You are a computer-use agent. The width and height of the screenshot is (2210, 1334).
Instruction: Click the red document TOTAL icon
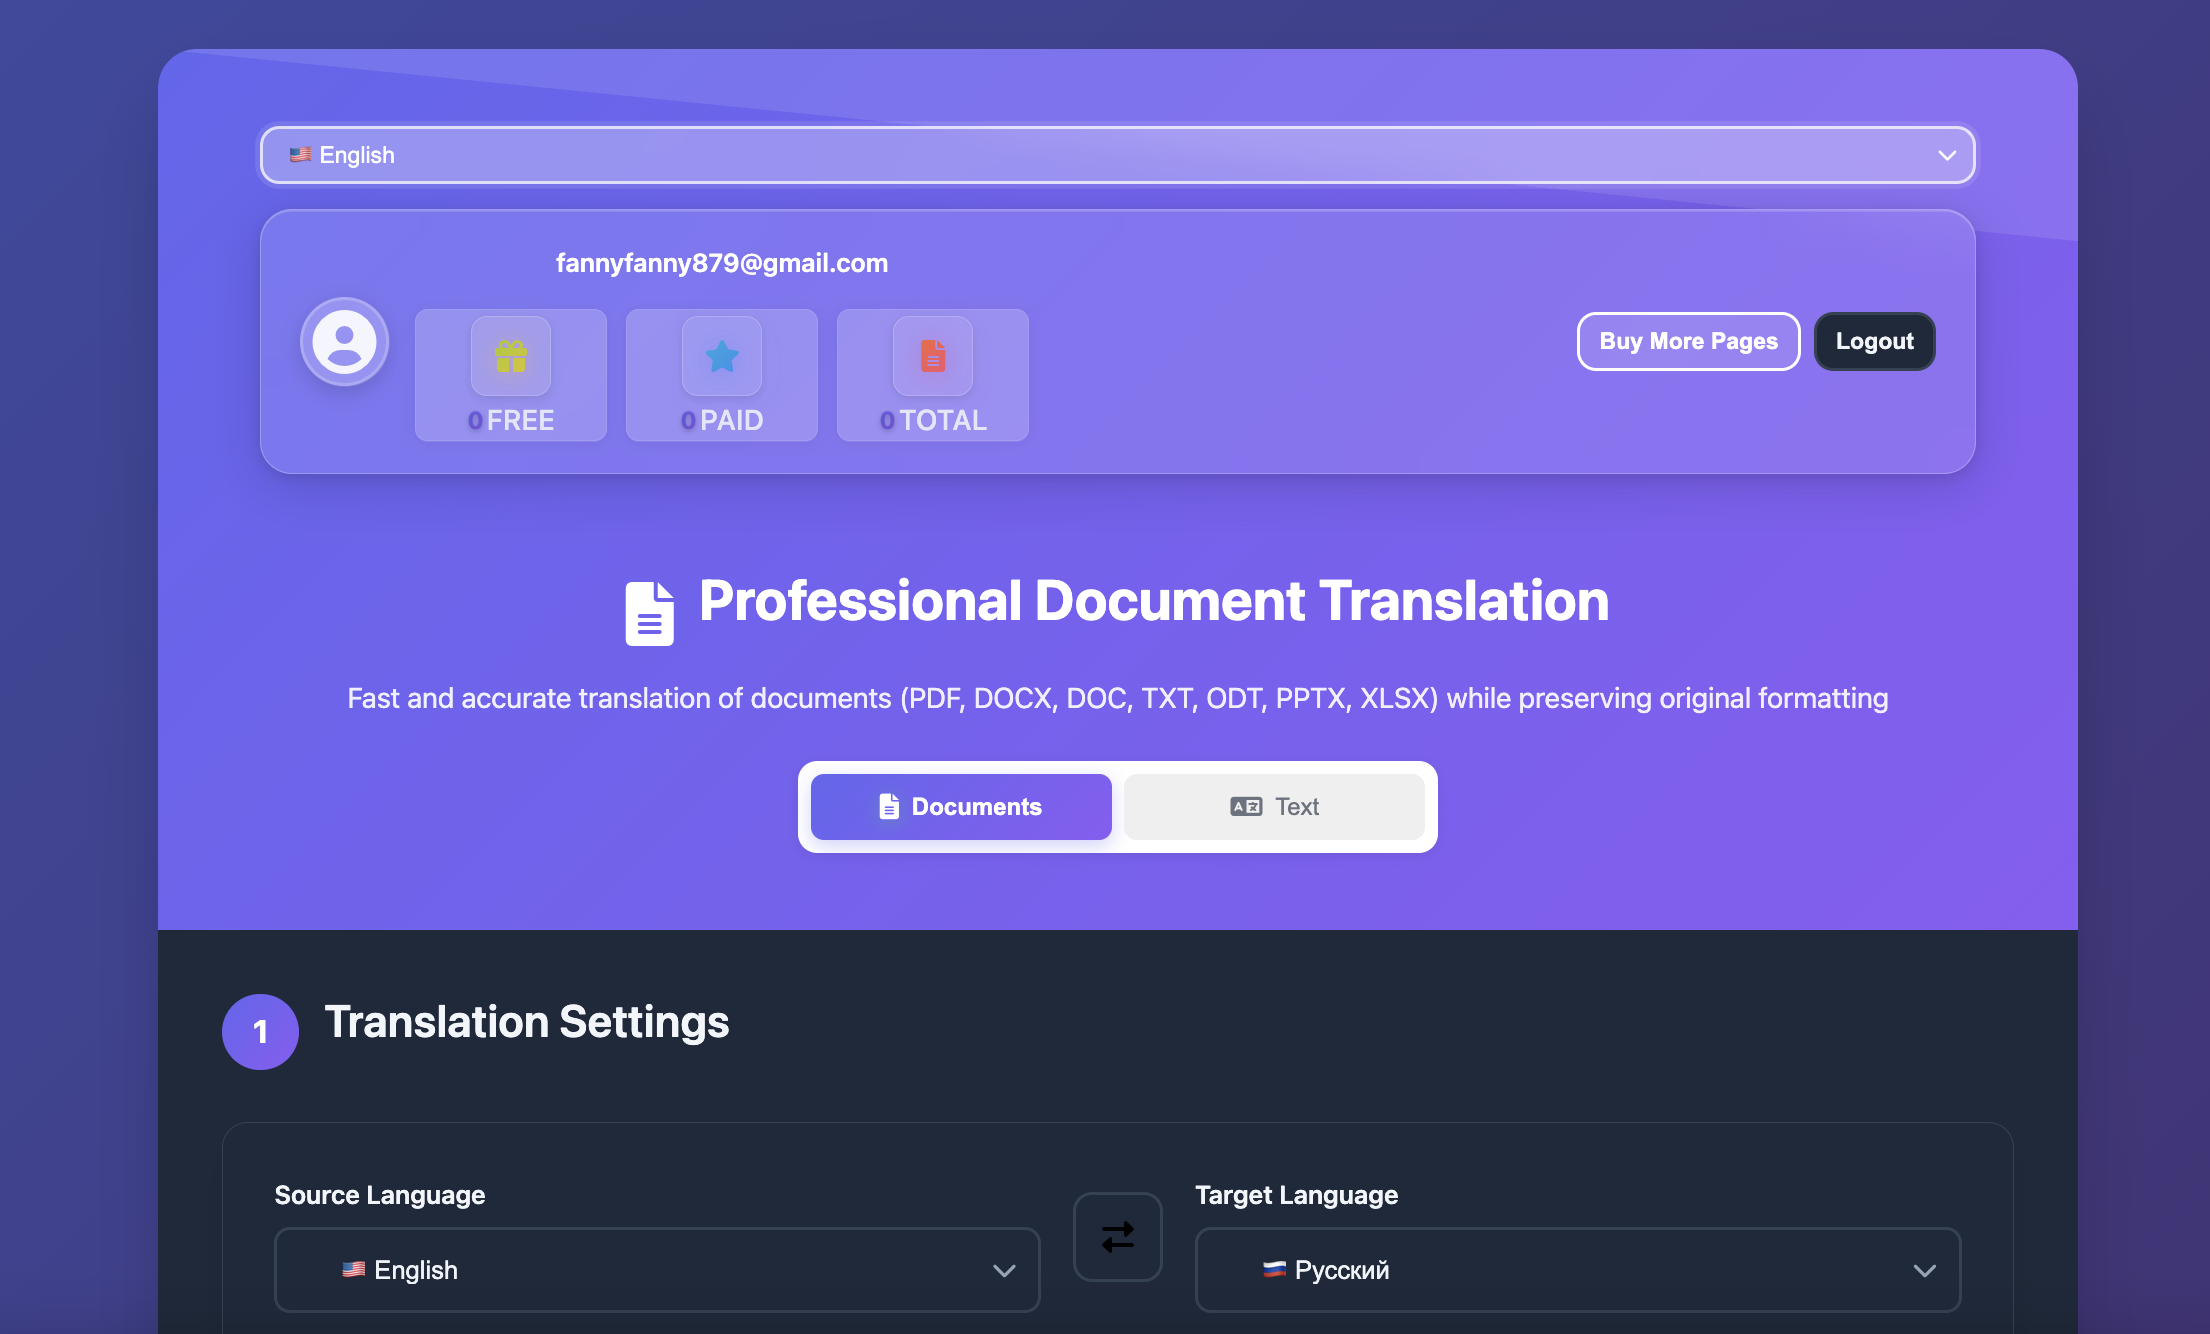(933, 356)
